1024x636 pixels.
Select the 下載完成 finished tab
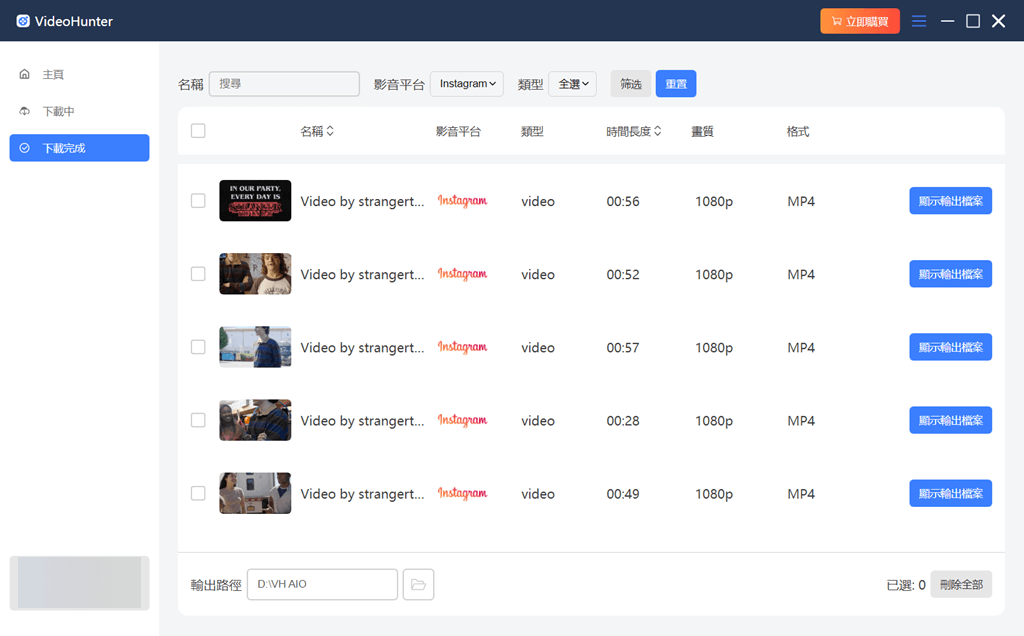79,148
